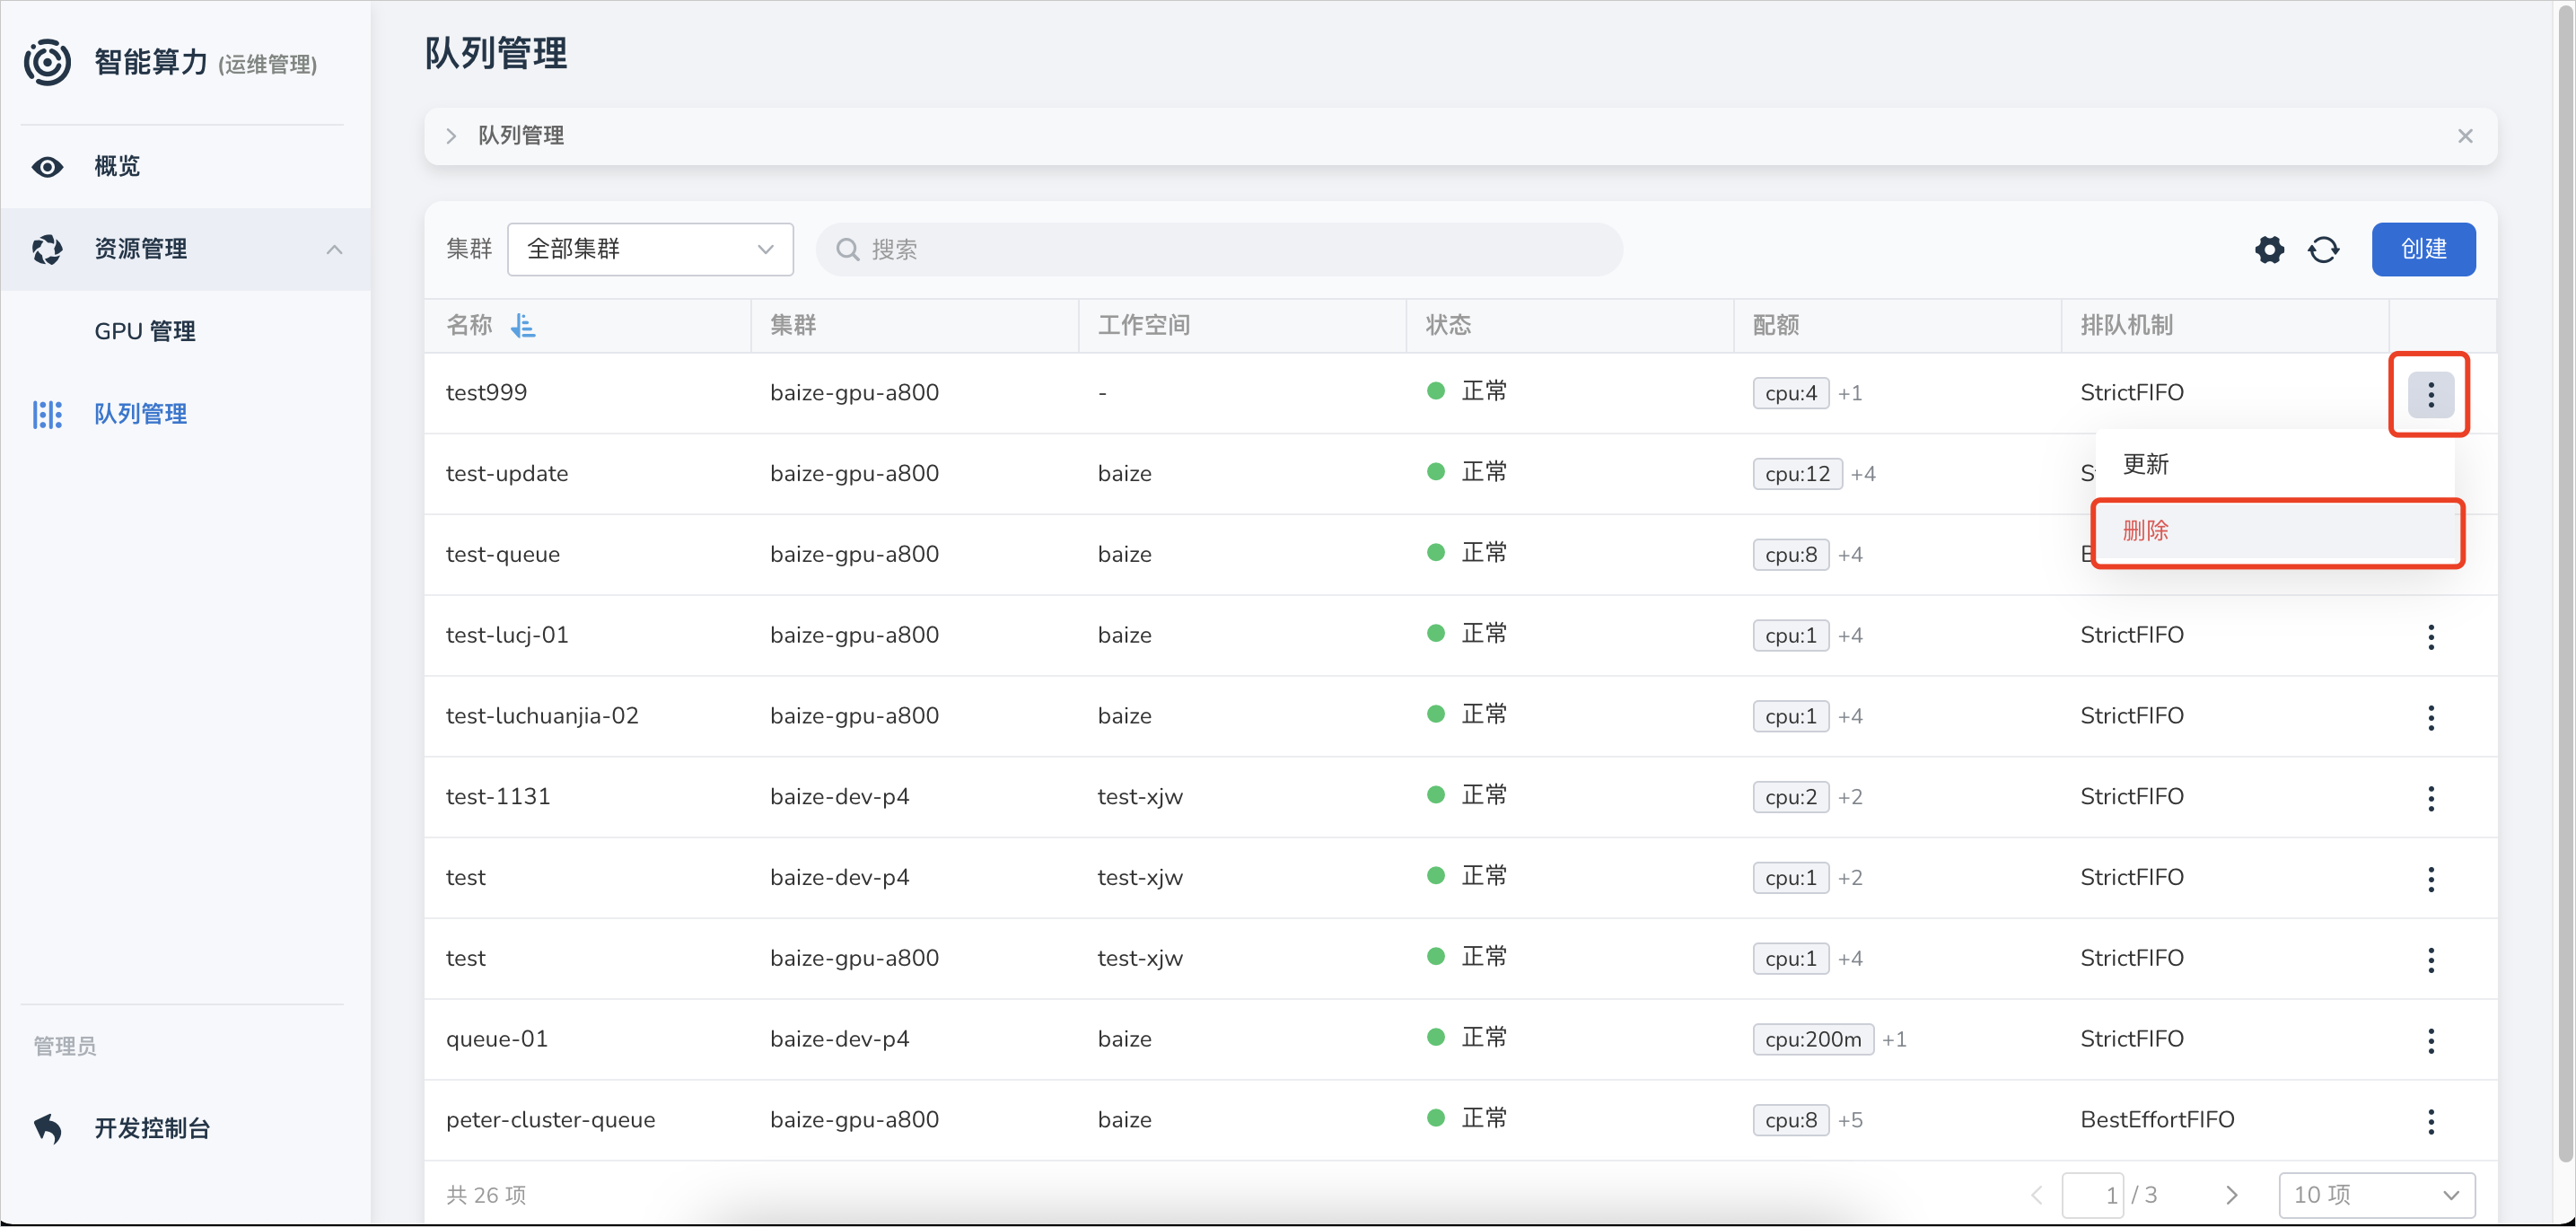This screenshot has height=1227, width=2576.
Task: Open the 10 项 page size dropdown
Action: [2377, 1195]
